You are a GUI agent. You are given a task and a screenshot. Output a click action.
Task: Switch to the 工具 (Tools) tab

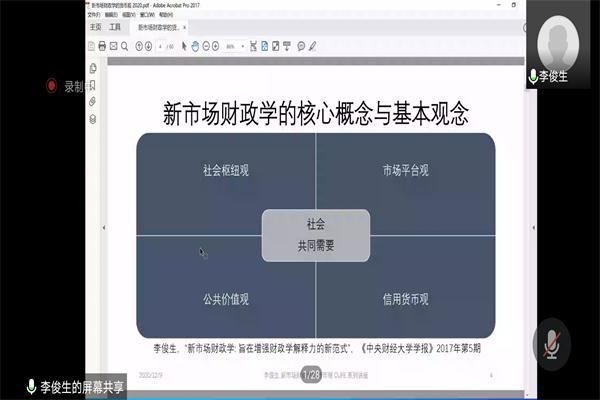click(115, 28)
